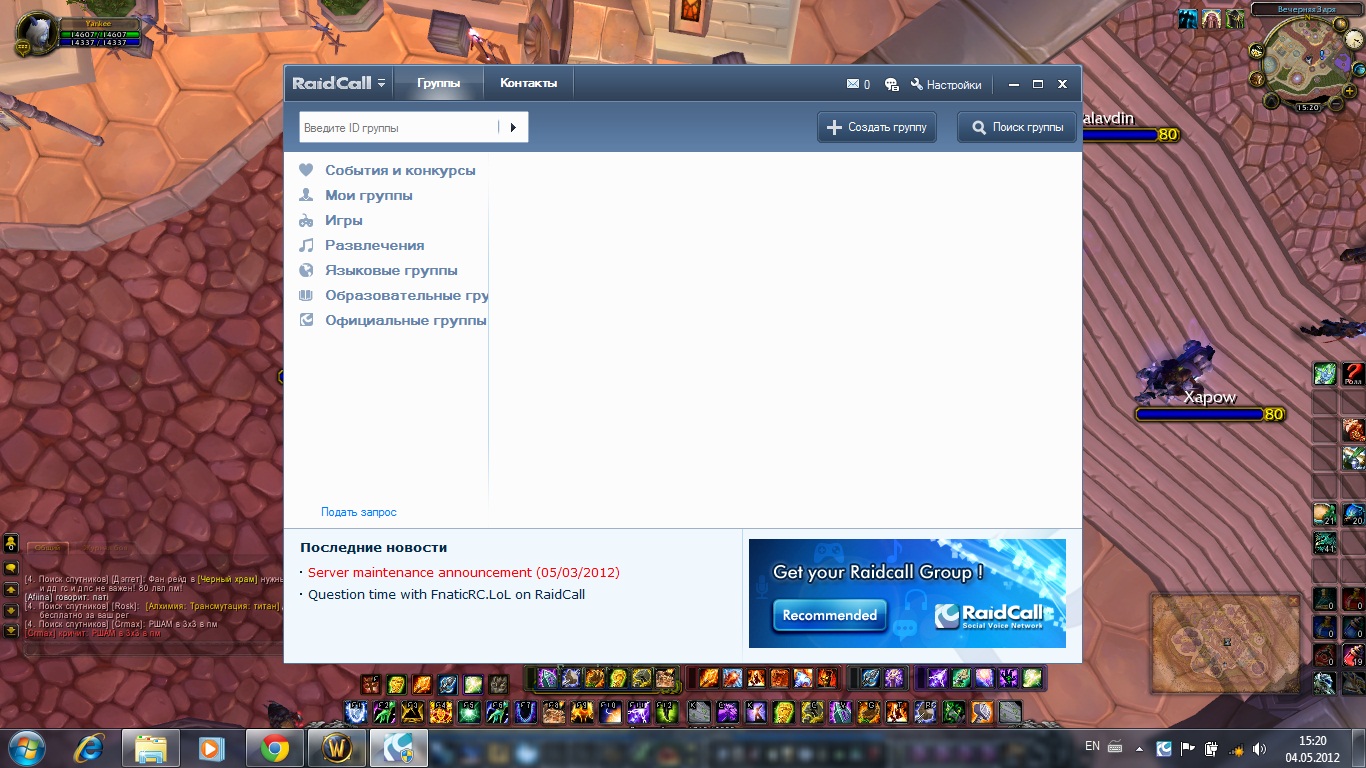
Task: Click the volume speaker tray icon
Action: point(1259,748)
